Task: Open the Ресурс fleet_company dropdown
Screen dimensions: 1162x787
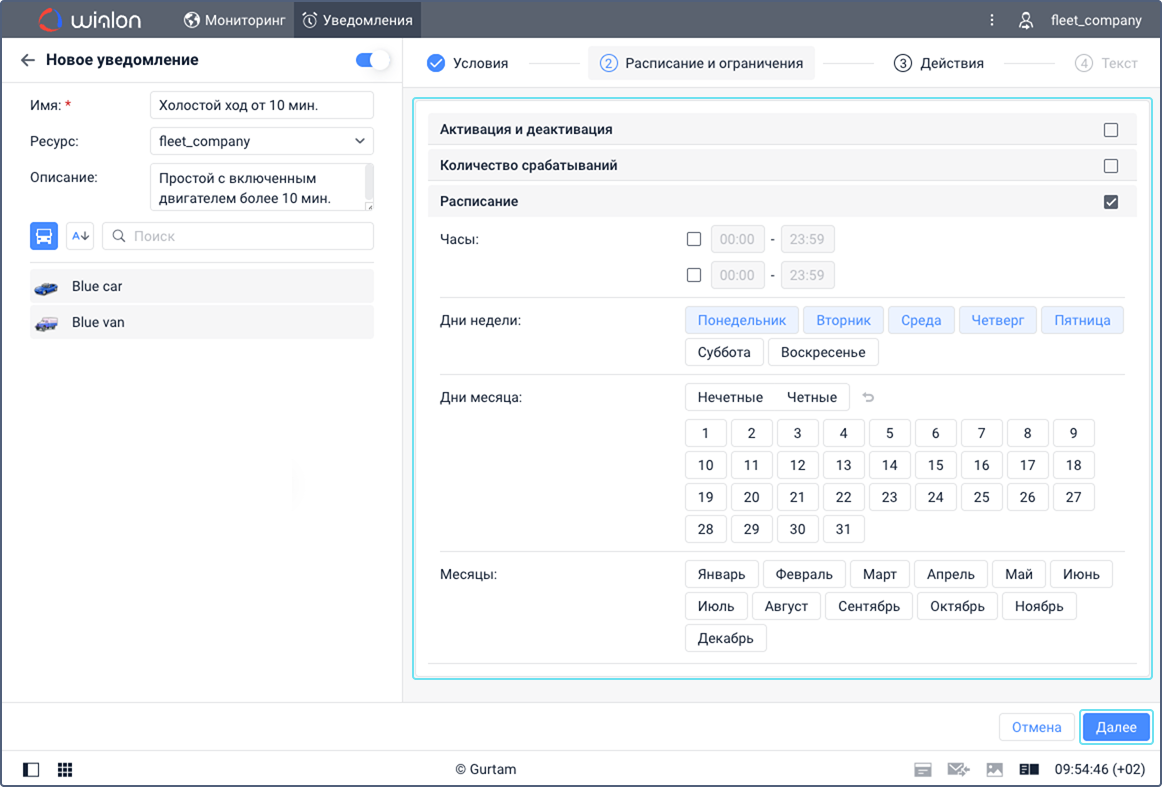Action: tap(262, 141)
